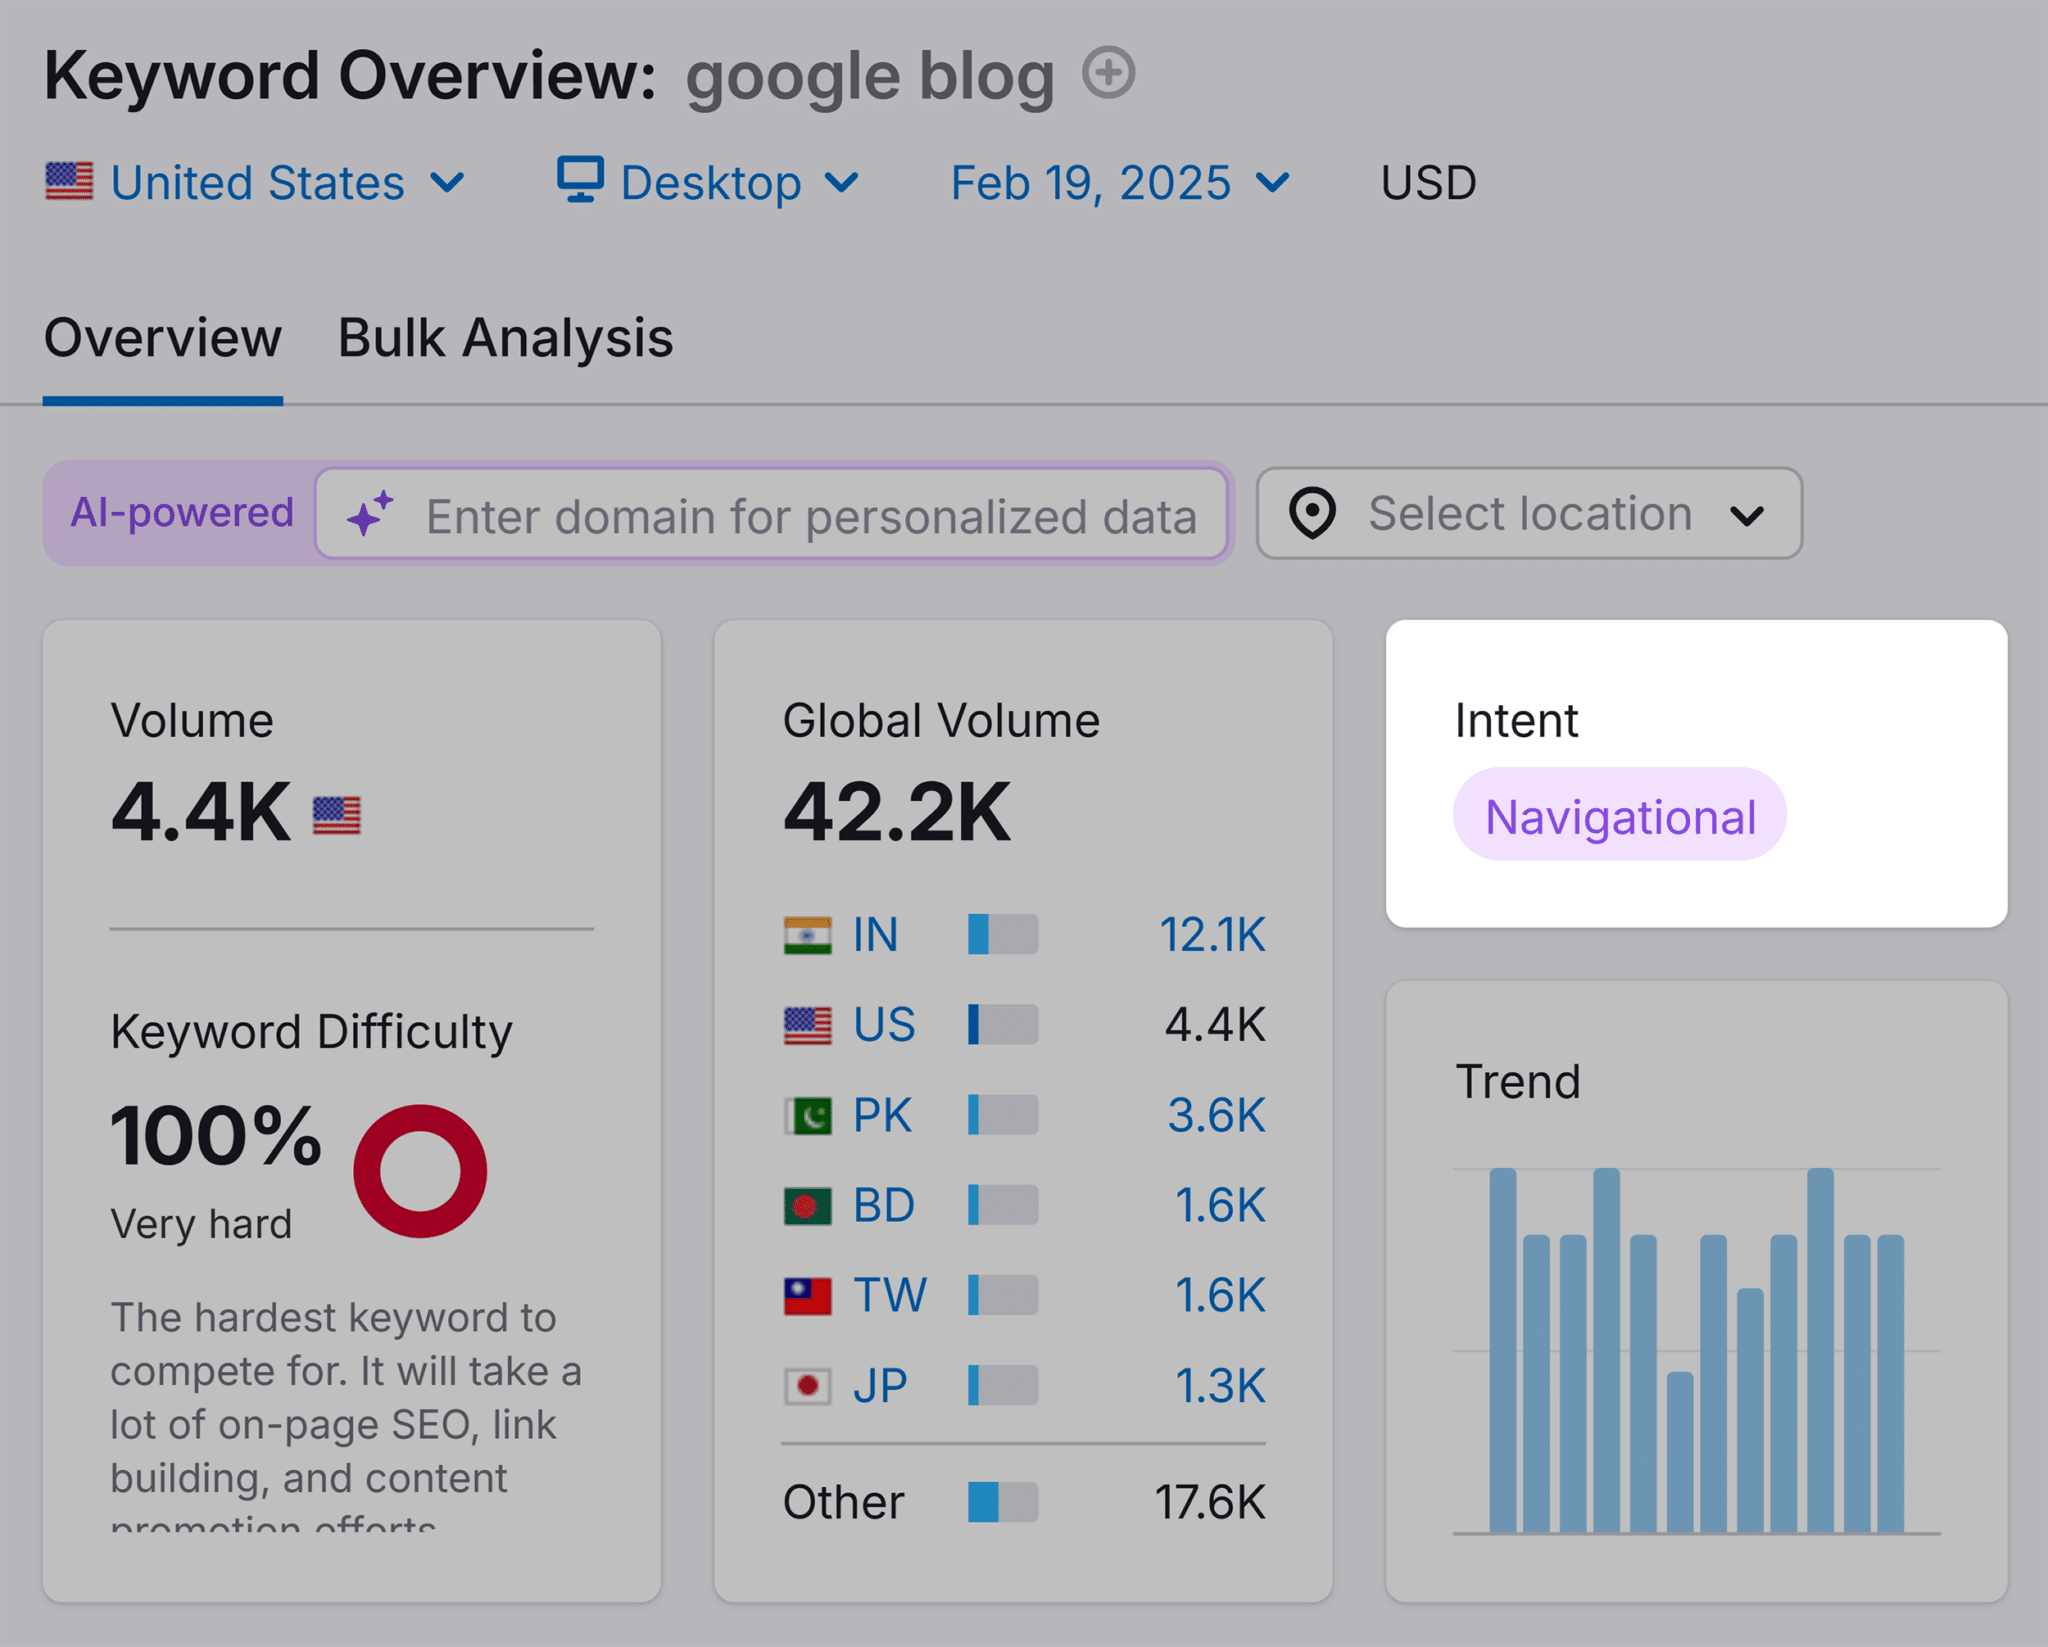Click the domain input for personalized data
The image size is (2048, 1647).
click(x=771, y=514)
